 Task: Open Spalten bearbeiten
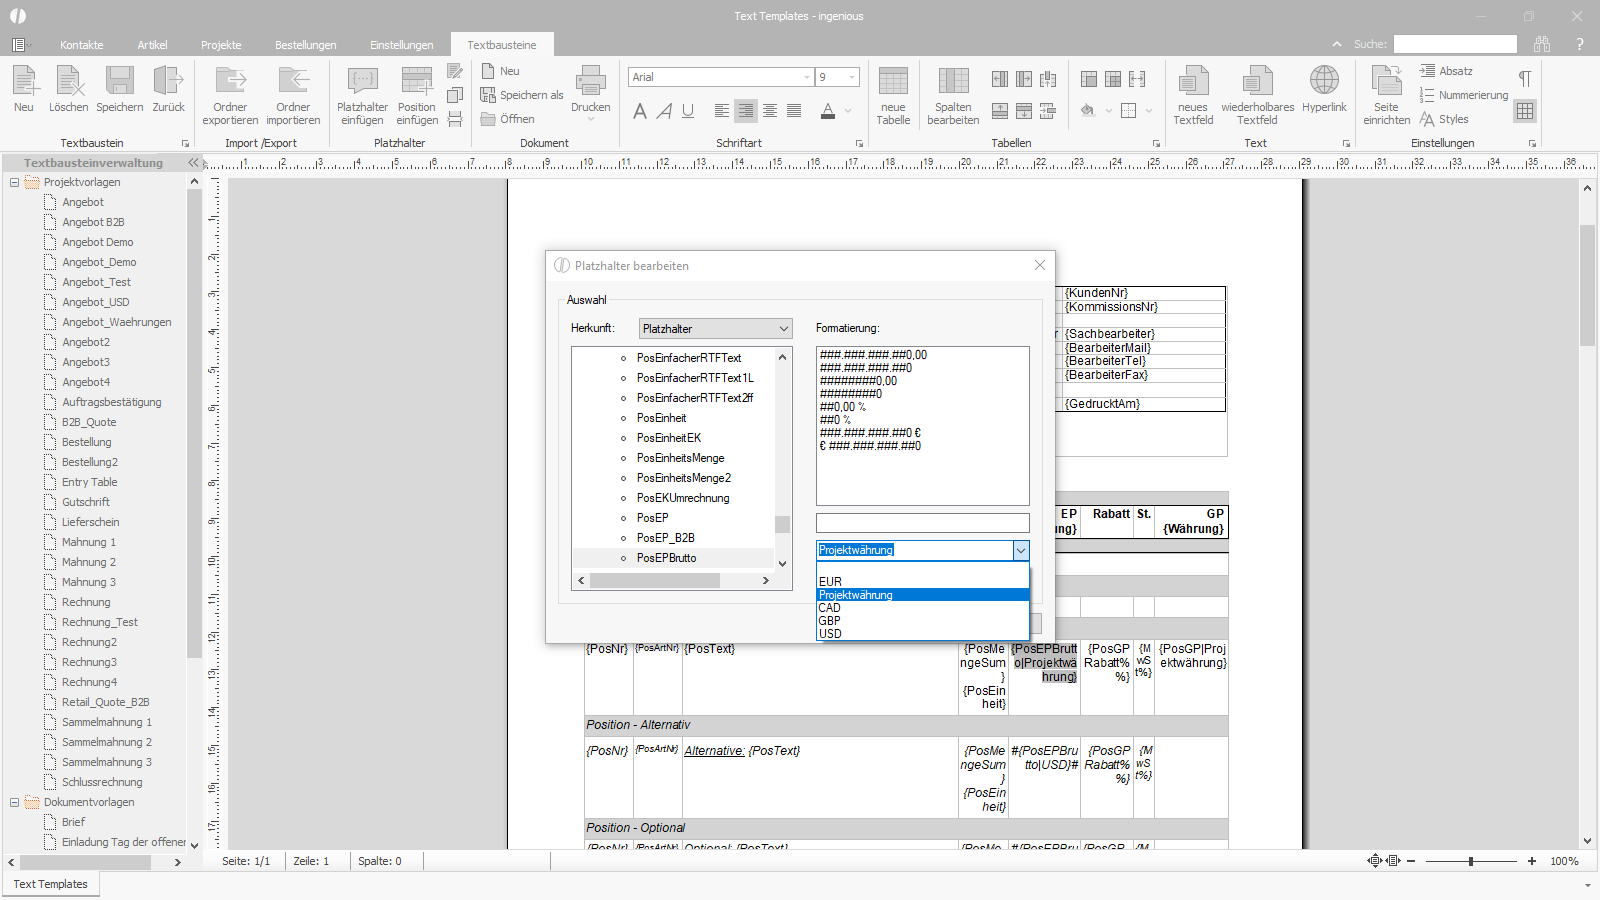click(953, 95)
